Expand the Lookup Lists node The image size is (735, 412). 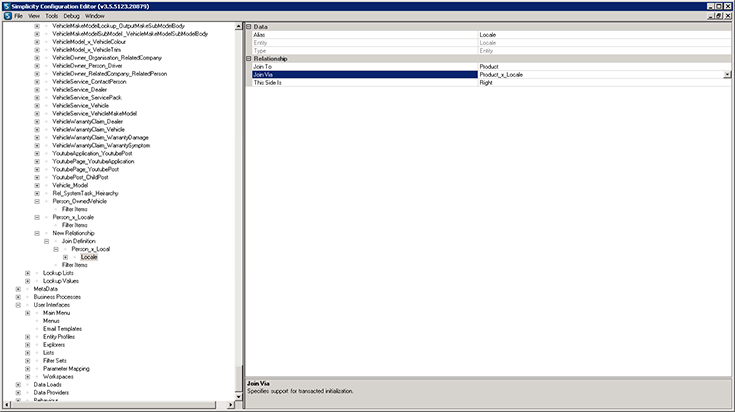pyautogui.click(x=28, y=273)
